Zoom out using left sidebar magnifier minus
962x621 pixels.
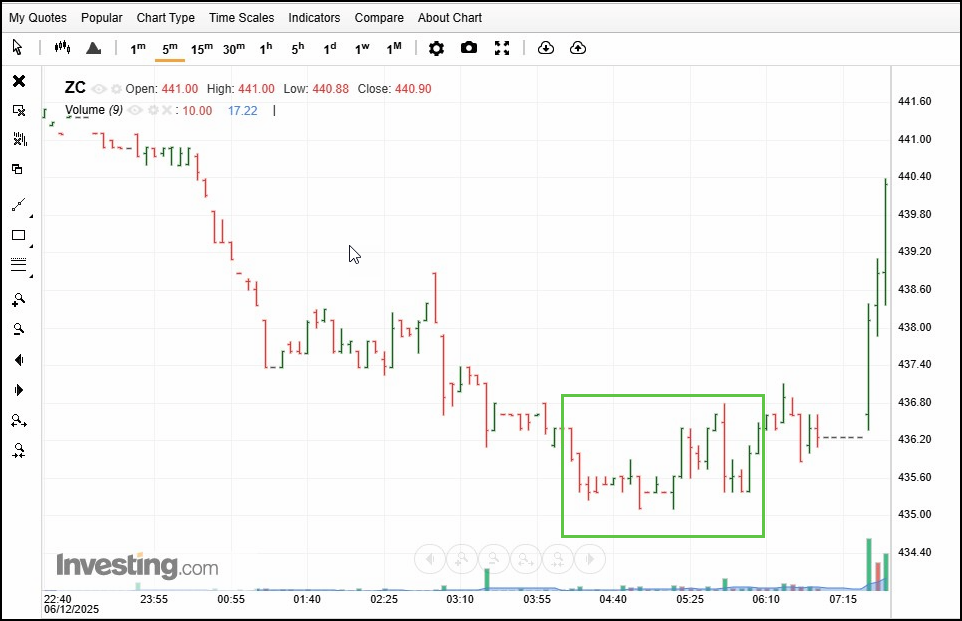[19, 330]
